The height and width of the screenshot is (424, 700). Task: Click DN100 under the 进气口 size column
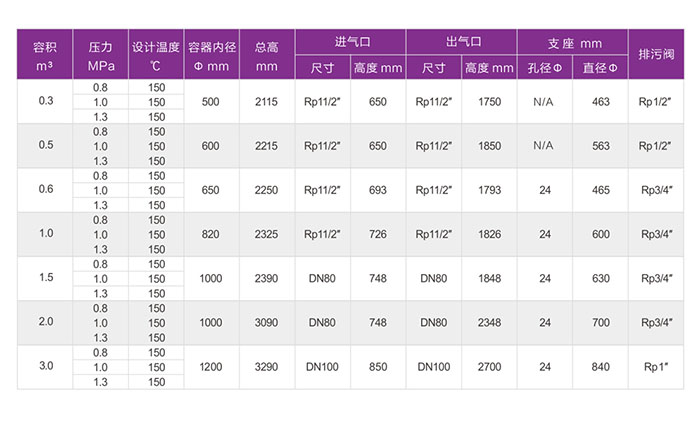322,367
